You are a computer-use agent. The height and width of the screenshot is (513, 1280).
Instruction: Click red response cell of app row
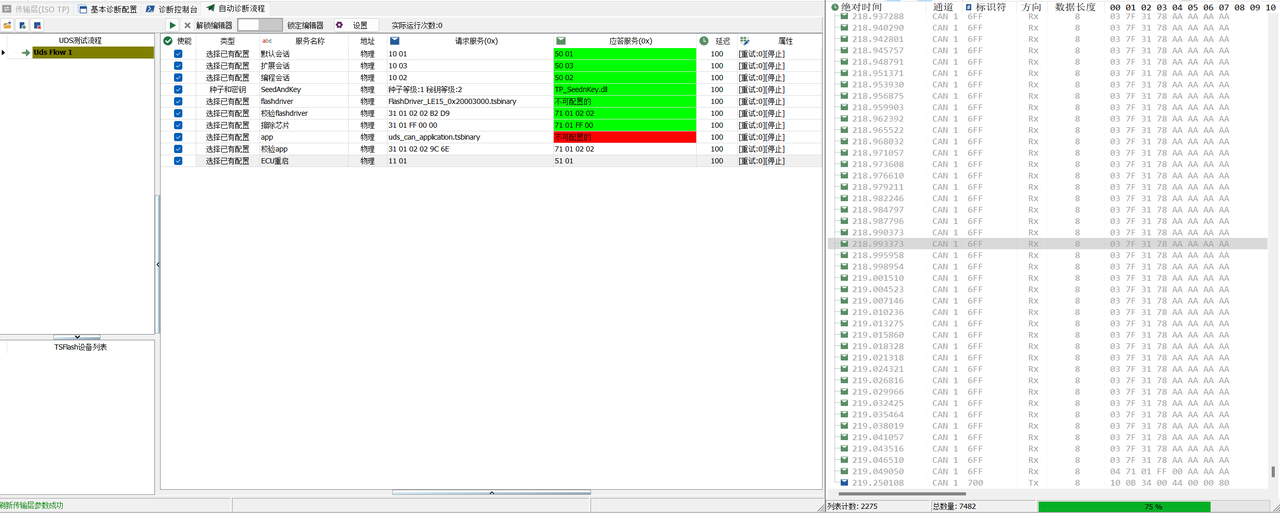(x=624, y=137)
